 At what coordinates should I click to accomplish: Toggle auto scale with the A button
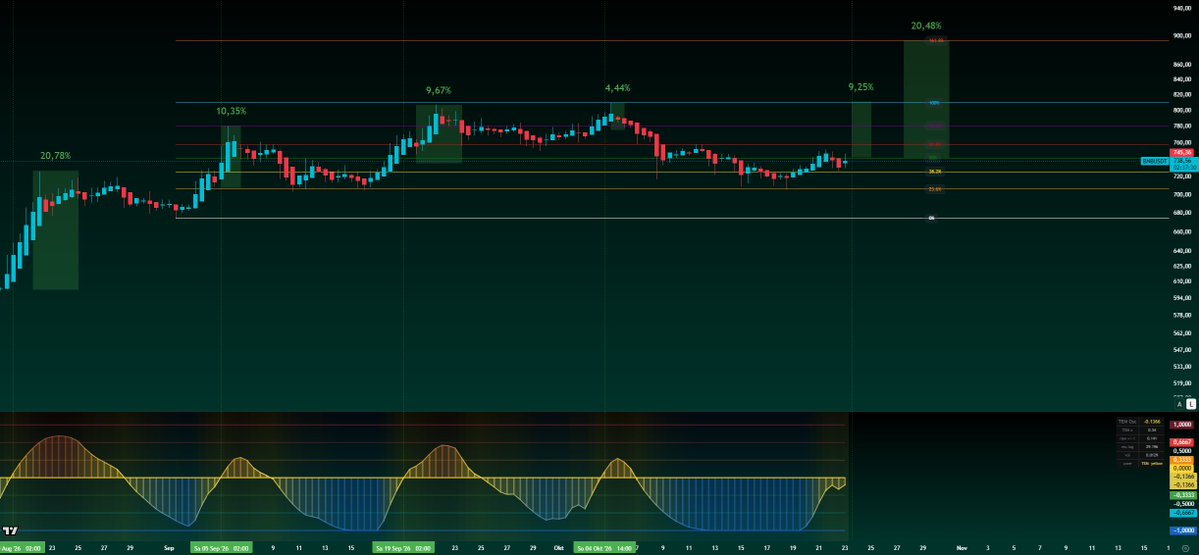pyautogui.click(x=1179, y=404)
